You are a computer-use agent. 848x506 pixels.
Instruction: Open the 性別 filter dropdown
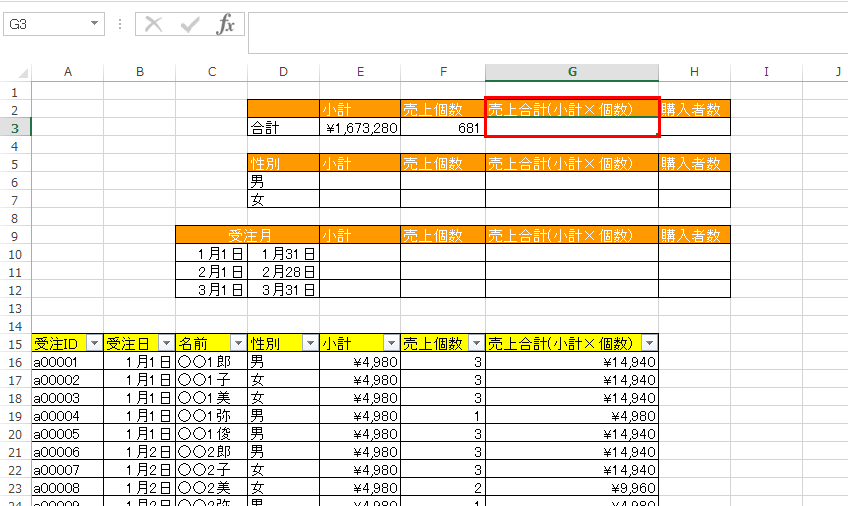[310, 343]
